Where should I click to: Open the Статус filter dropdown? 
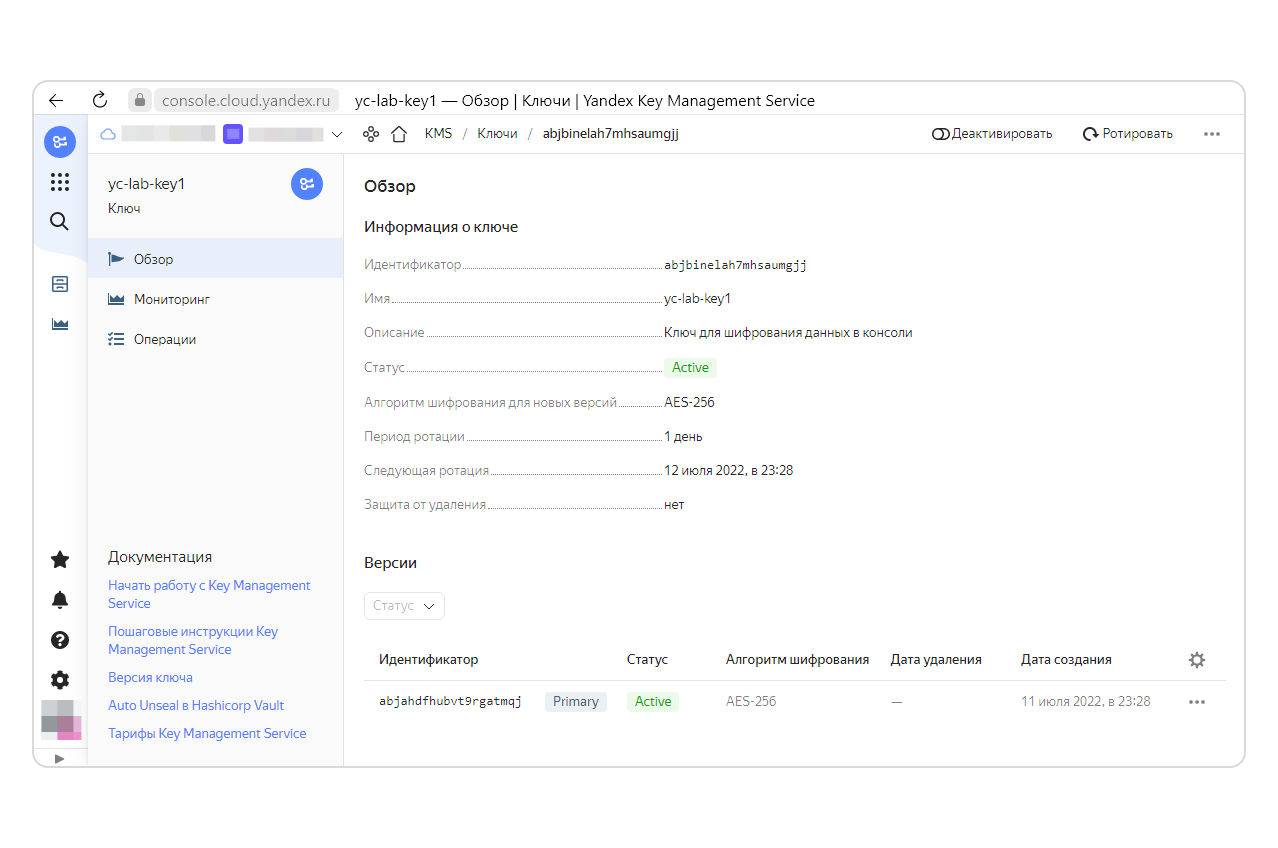point(404,606)
